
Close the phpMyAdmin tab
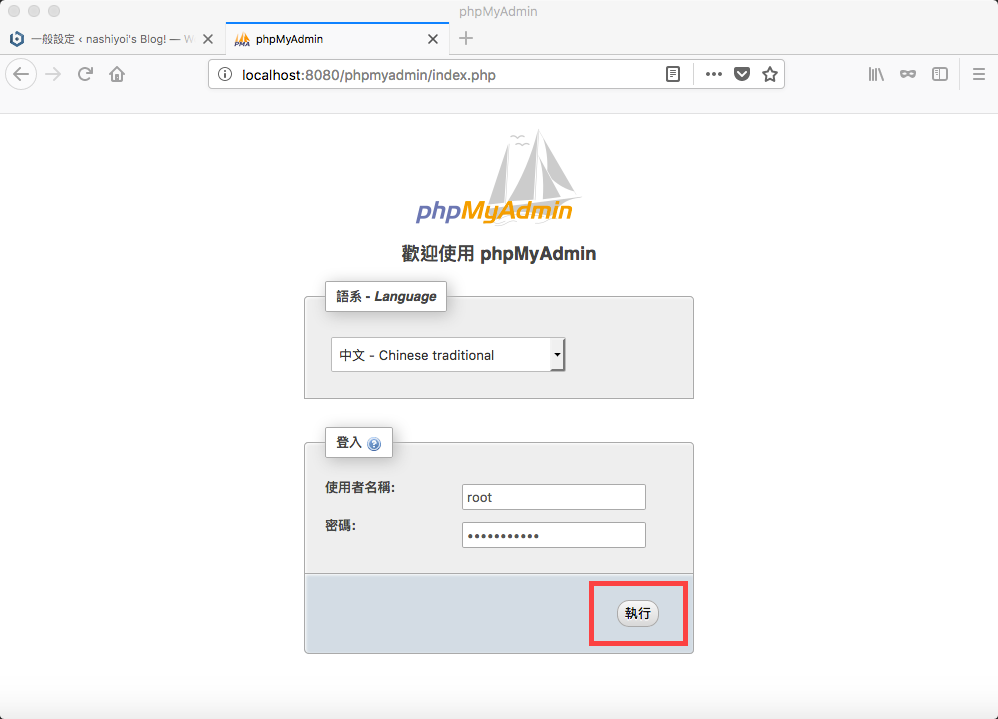433,39
